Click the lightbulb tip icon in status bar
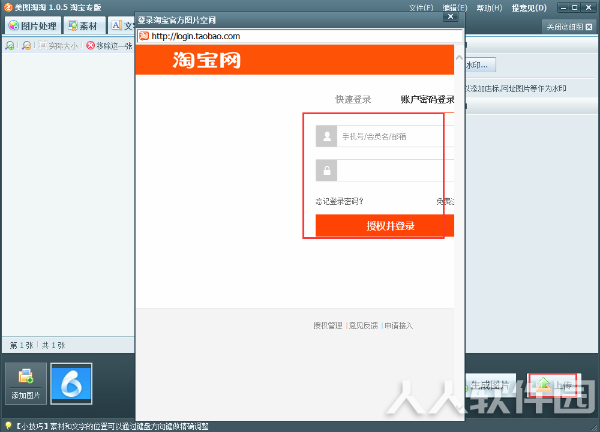The width and height of the screenshot is (600, 432). [8, 426]
